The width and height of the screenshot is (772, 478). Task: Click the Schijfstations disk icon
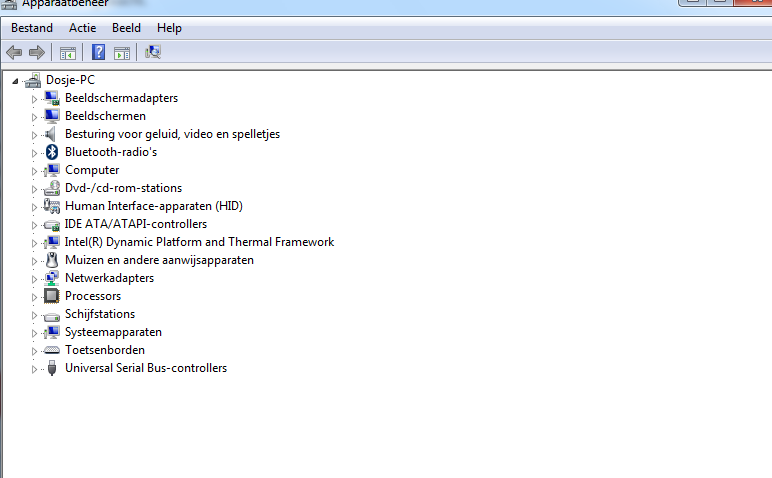pos(52,316)
